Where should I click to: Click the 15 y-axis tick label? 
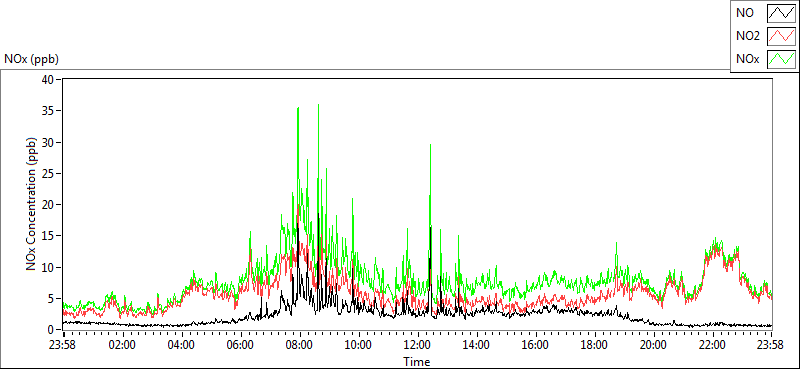pos(48,236)
